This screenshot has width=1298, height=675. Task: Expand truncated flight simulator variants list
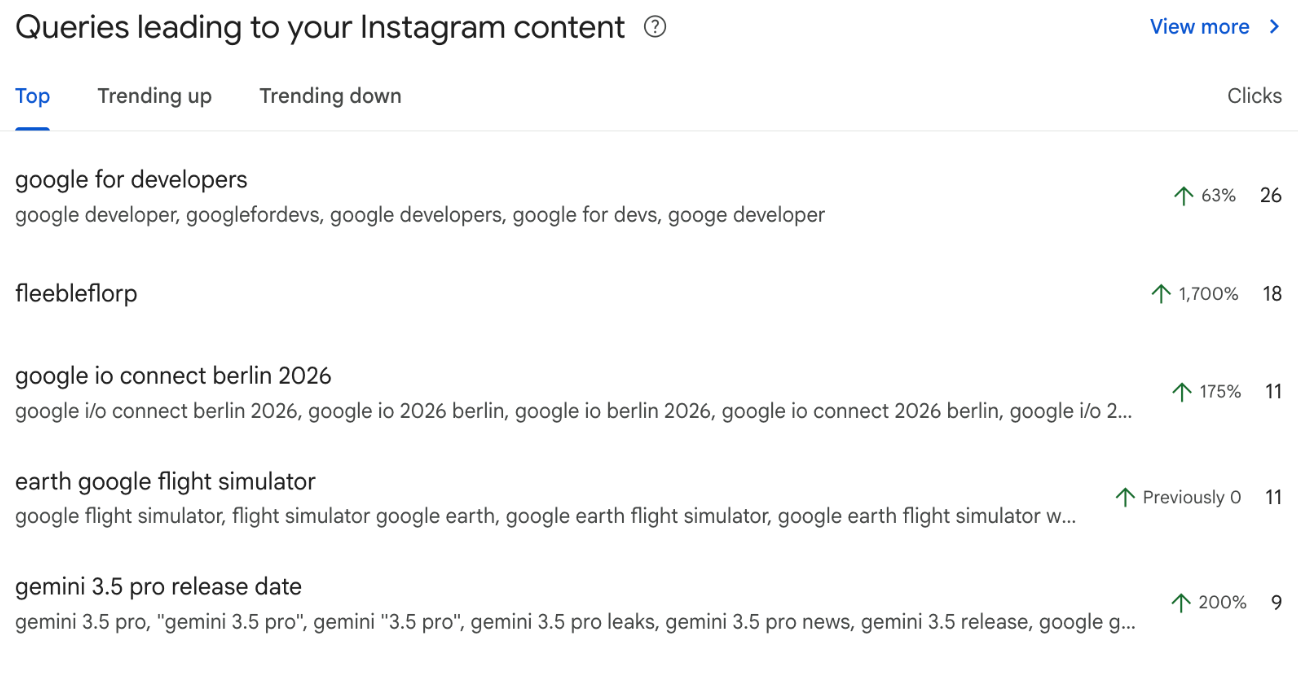tap(545, 516)
